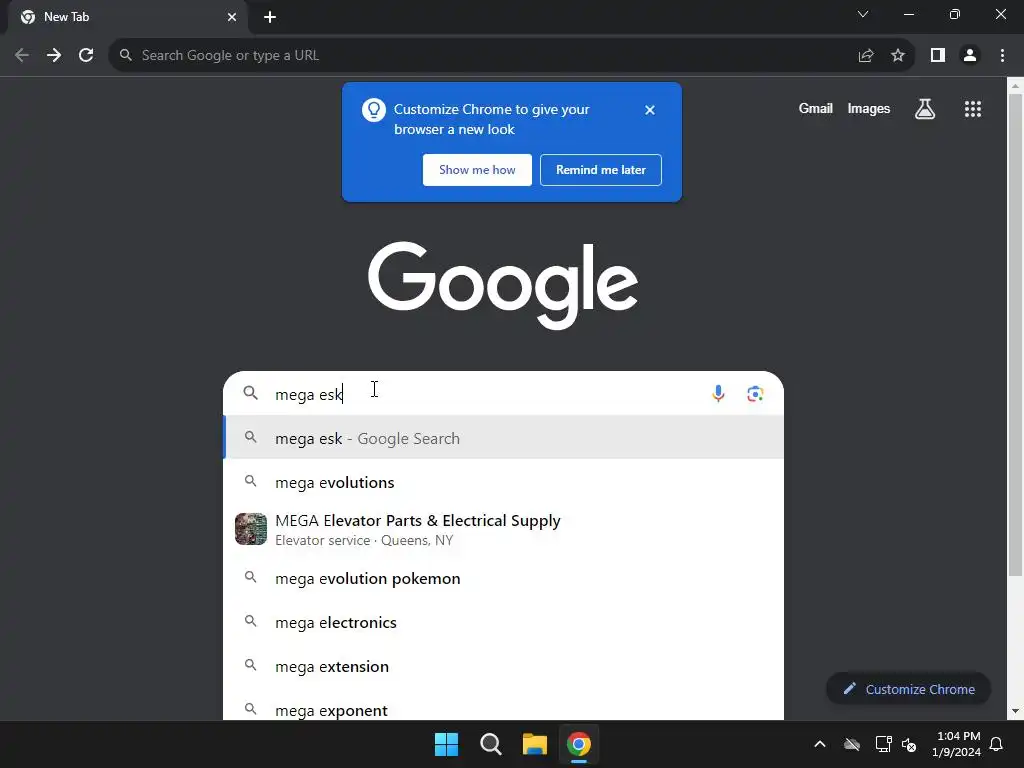The width and height of the screenshot is (1024, 768).
Task: Open the Windows Start menu
Action: click(x=447, y=744)
